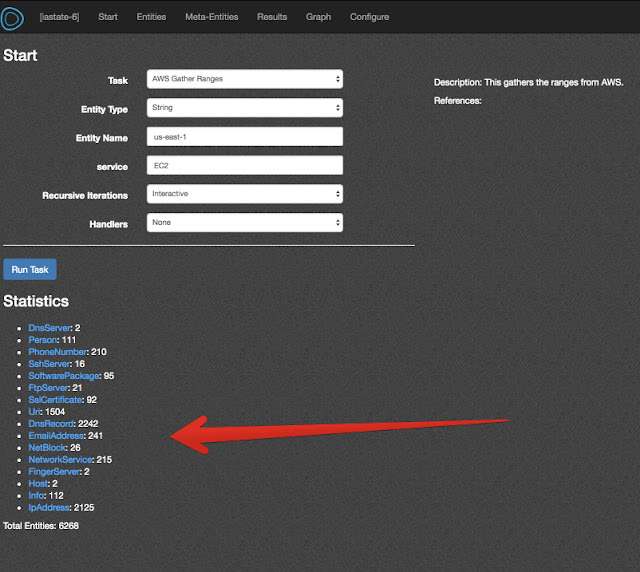The height and width of the screenshot is (572, 640).
Task: Click the task Description text about AWS ranges
Action: click(x=529, y=82)
